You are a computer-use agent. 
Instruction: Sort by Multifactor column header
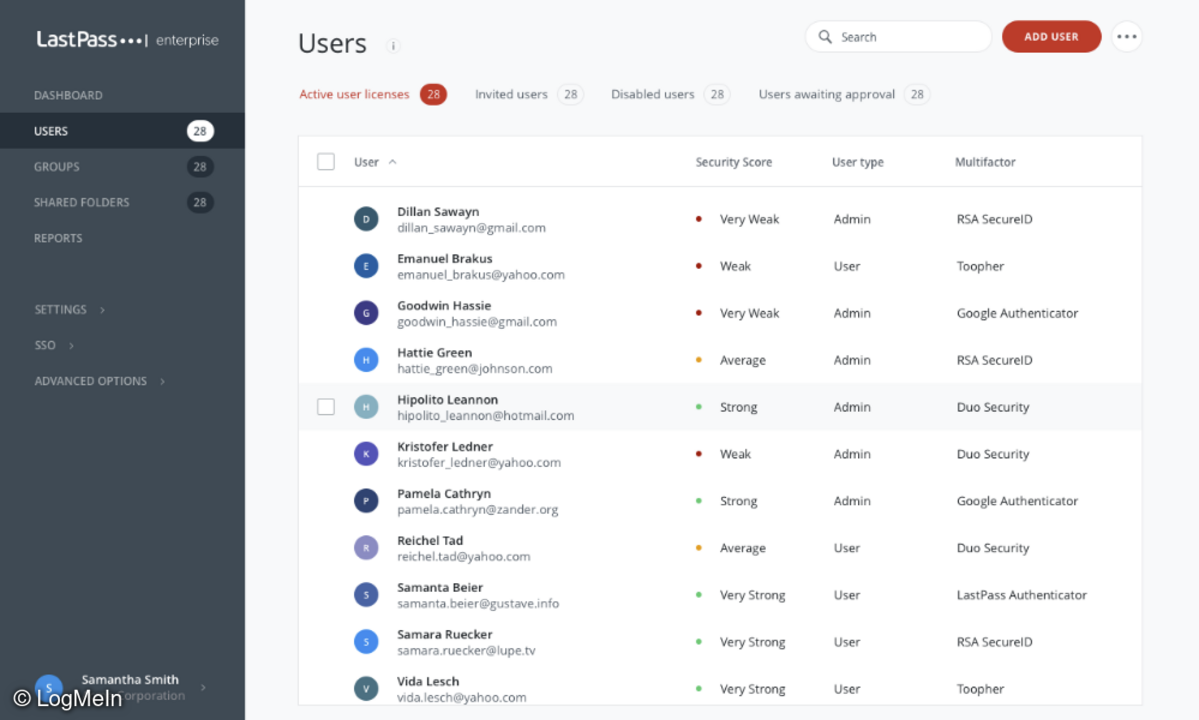[986, 162]
